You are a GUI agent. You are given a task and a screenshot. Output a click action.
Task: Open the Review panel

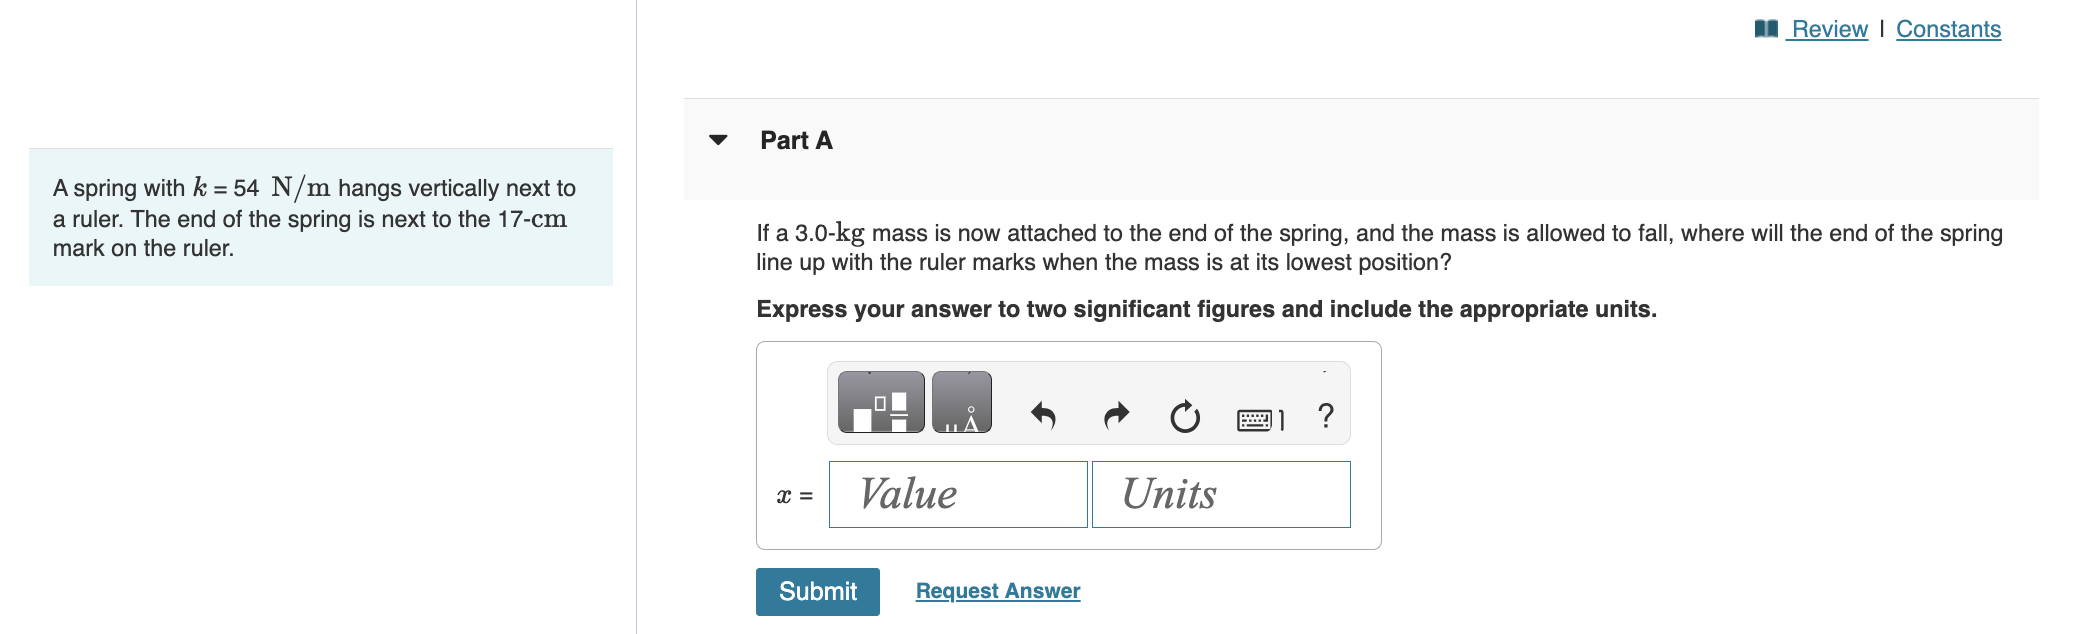[1827, 28]
